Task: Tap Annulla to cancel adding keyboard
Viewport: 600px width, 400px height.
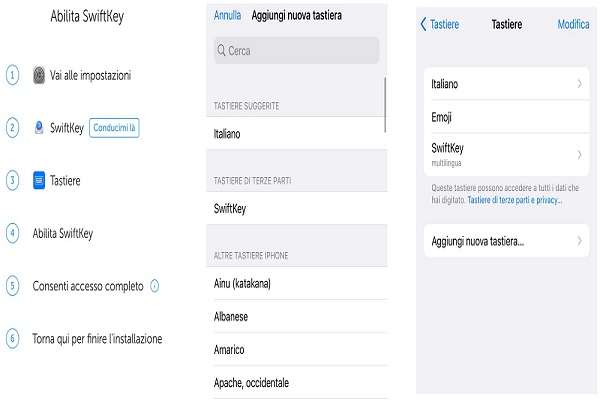Action: [x=228, y=16]
